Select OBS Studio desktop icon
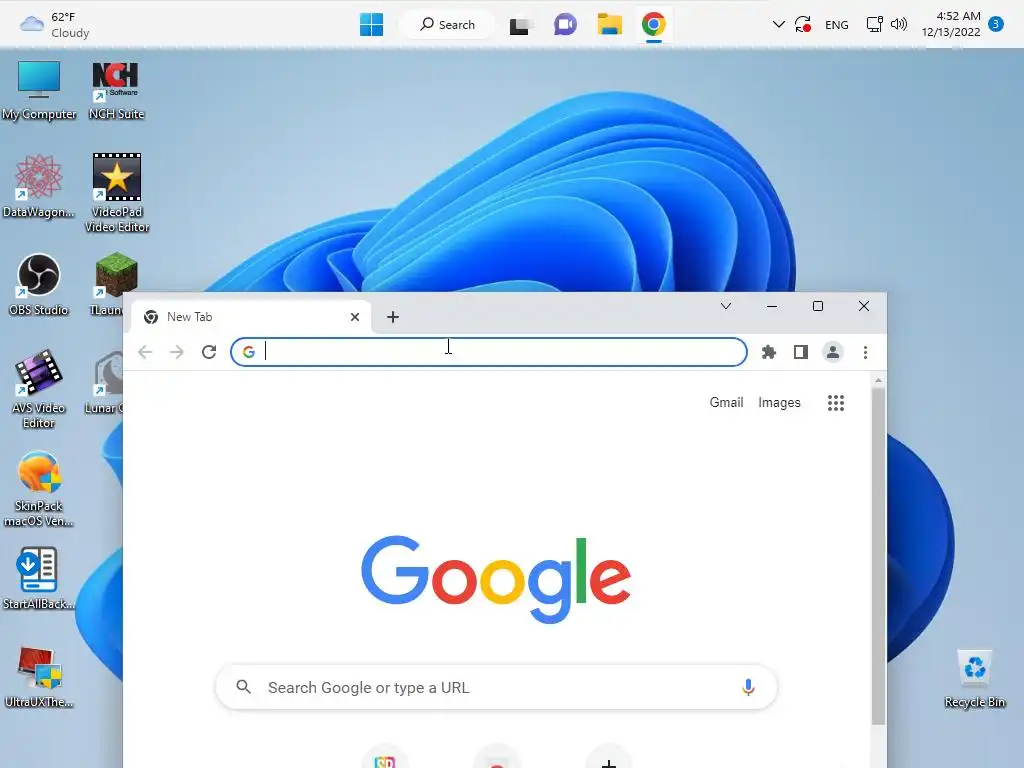This screenshot has width=1024, height=768. tap(39, 284)
